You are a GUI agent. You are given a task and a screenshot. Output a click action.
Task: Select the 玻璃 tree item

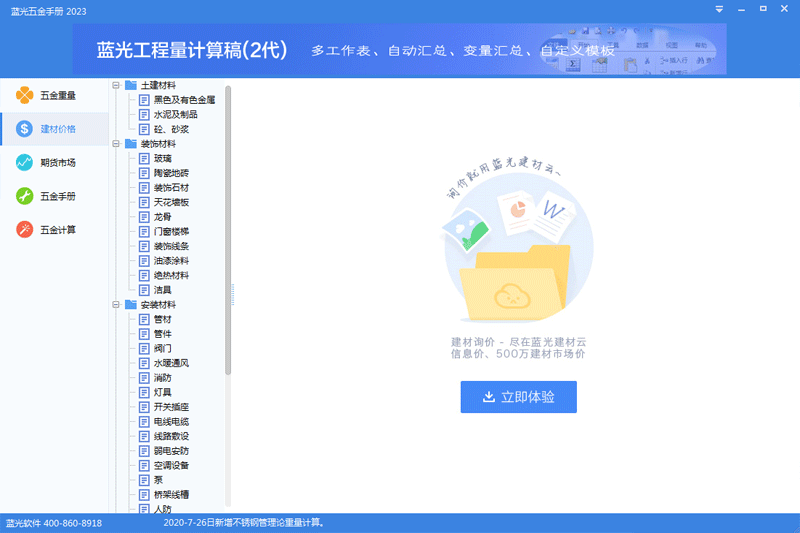pyautogui.click(x=163, y=159)
